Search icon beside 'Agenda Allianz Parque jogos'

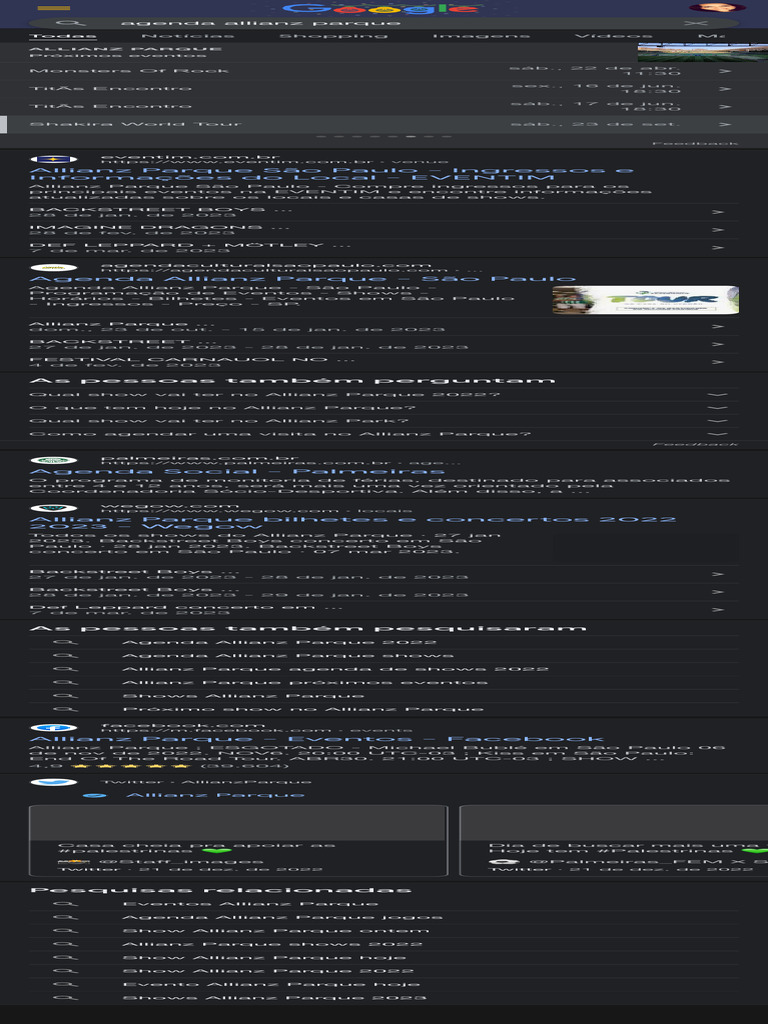tap(65, 917)
